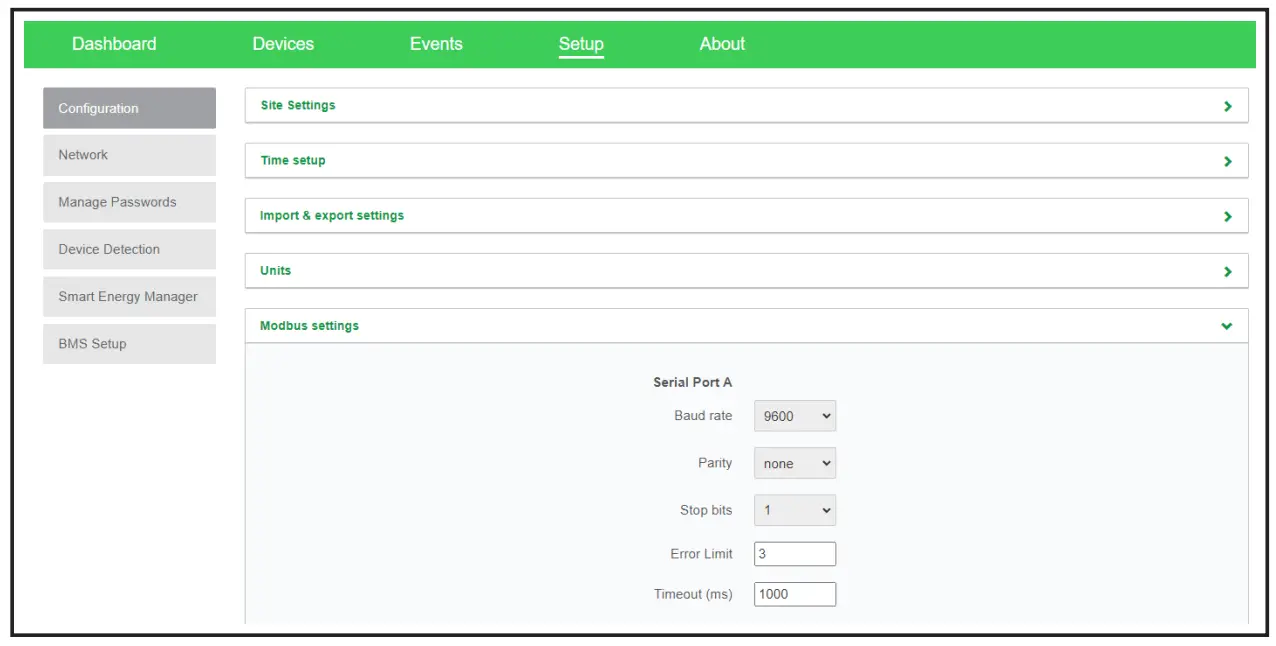Open the About page
Image resolution: width=1276 pixels, height=646 pixels.
coord(721,44)
